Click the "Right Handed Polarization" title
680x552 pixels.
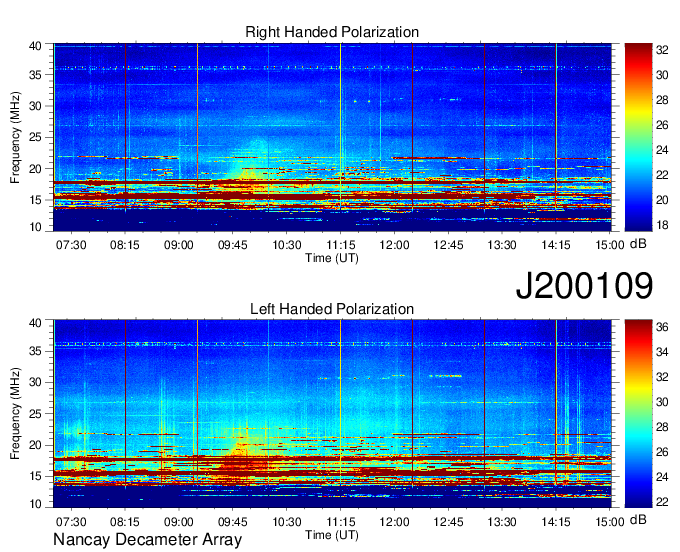click(332, 32)
